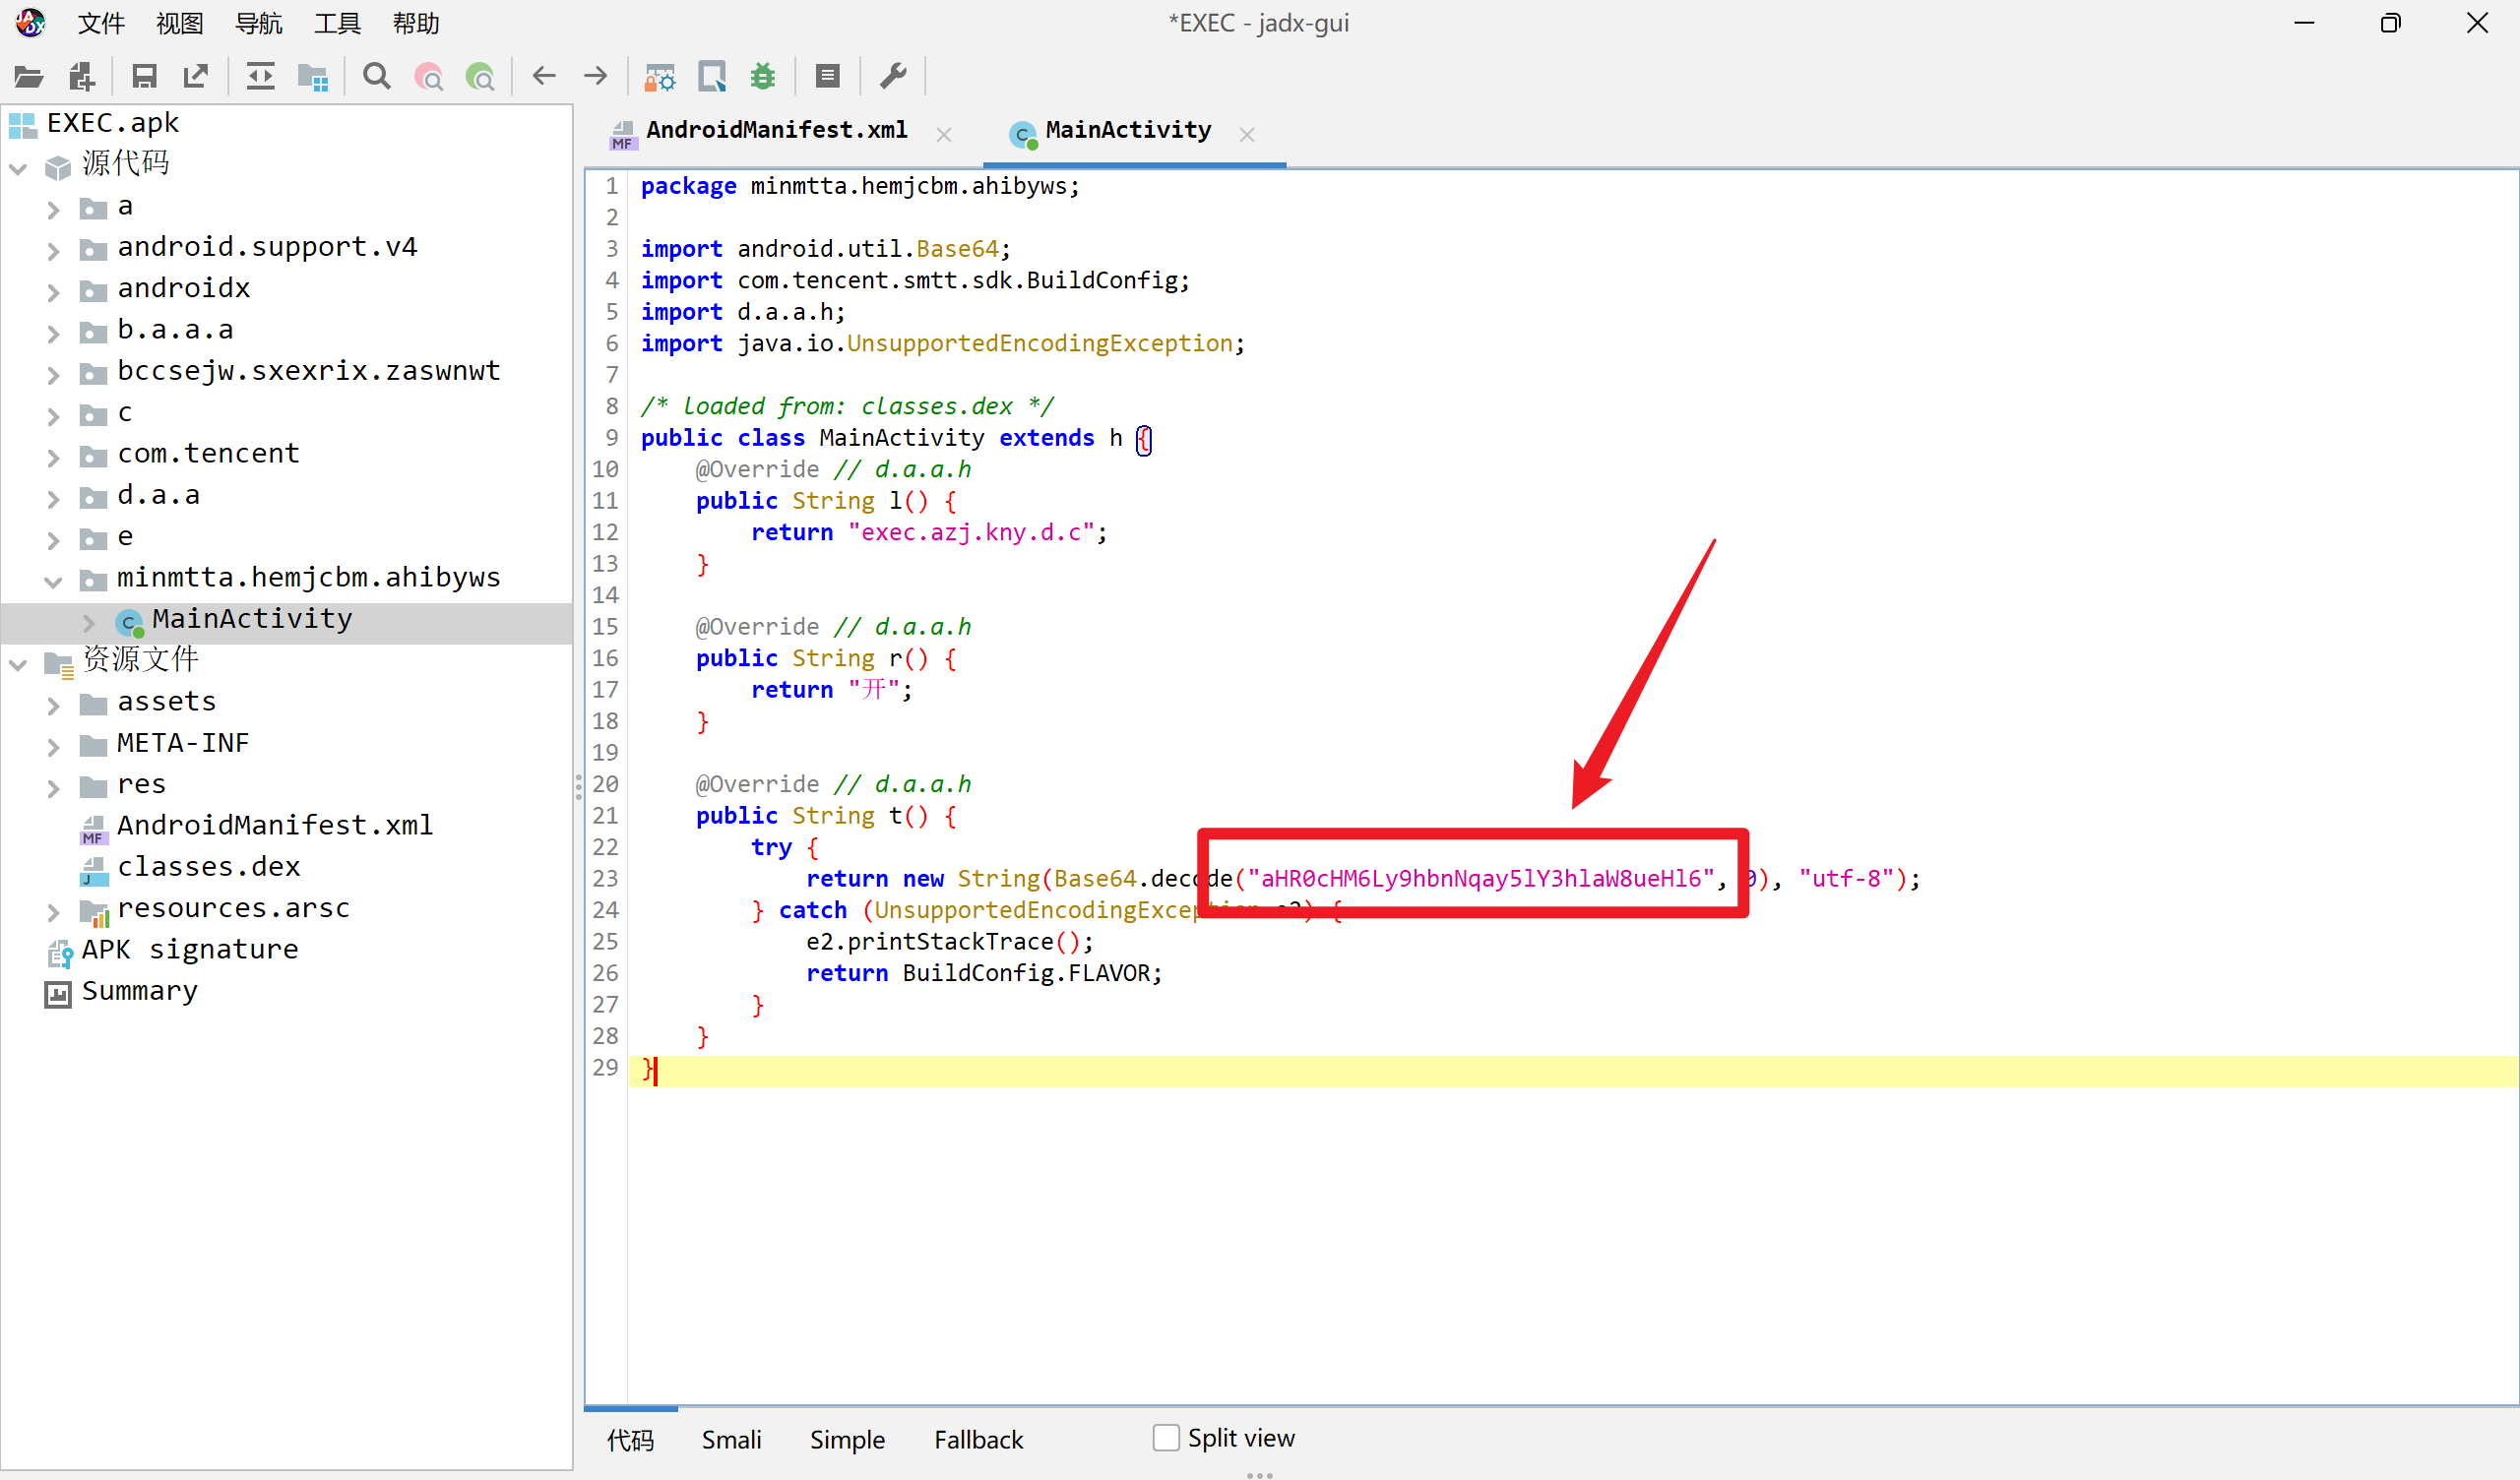Click Base64 class name in import line
Viewport: 2520px width, 1480px height.
pyautogui.click(x=957, y=249)
